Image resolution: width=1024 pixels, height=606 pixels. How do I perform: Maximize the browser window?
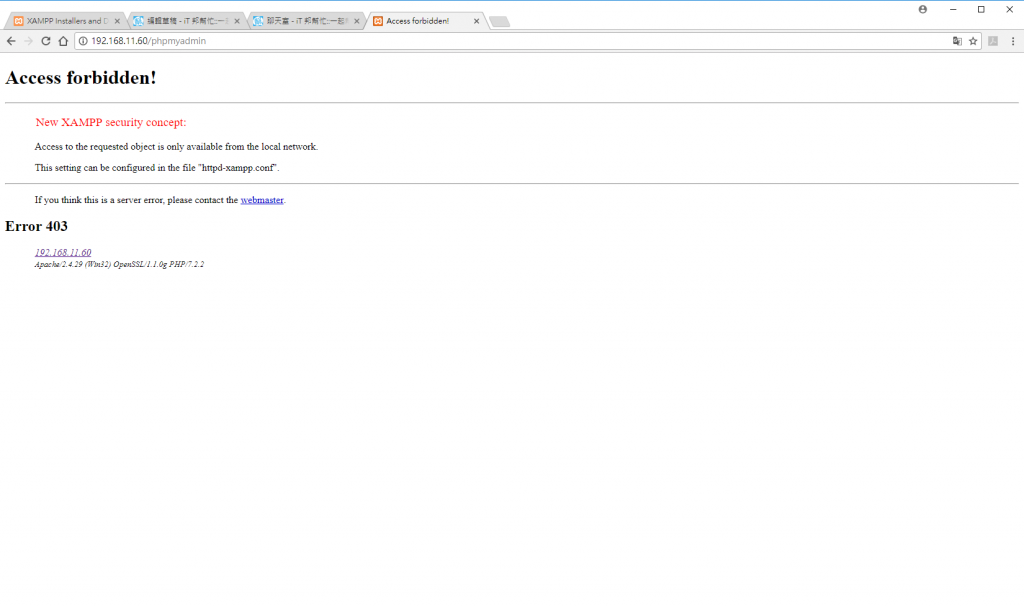tap(981, 9)
